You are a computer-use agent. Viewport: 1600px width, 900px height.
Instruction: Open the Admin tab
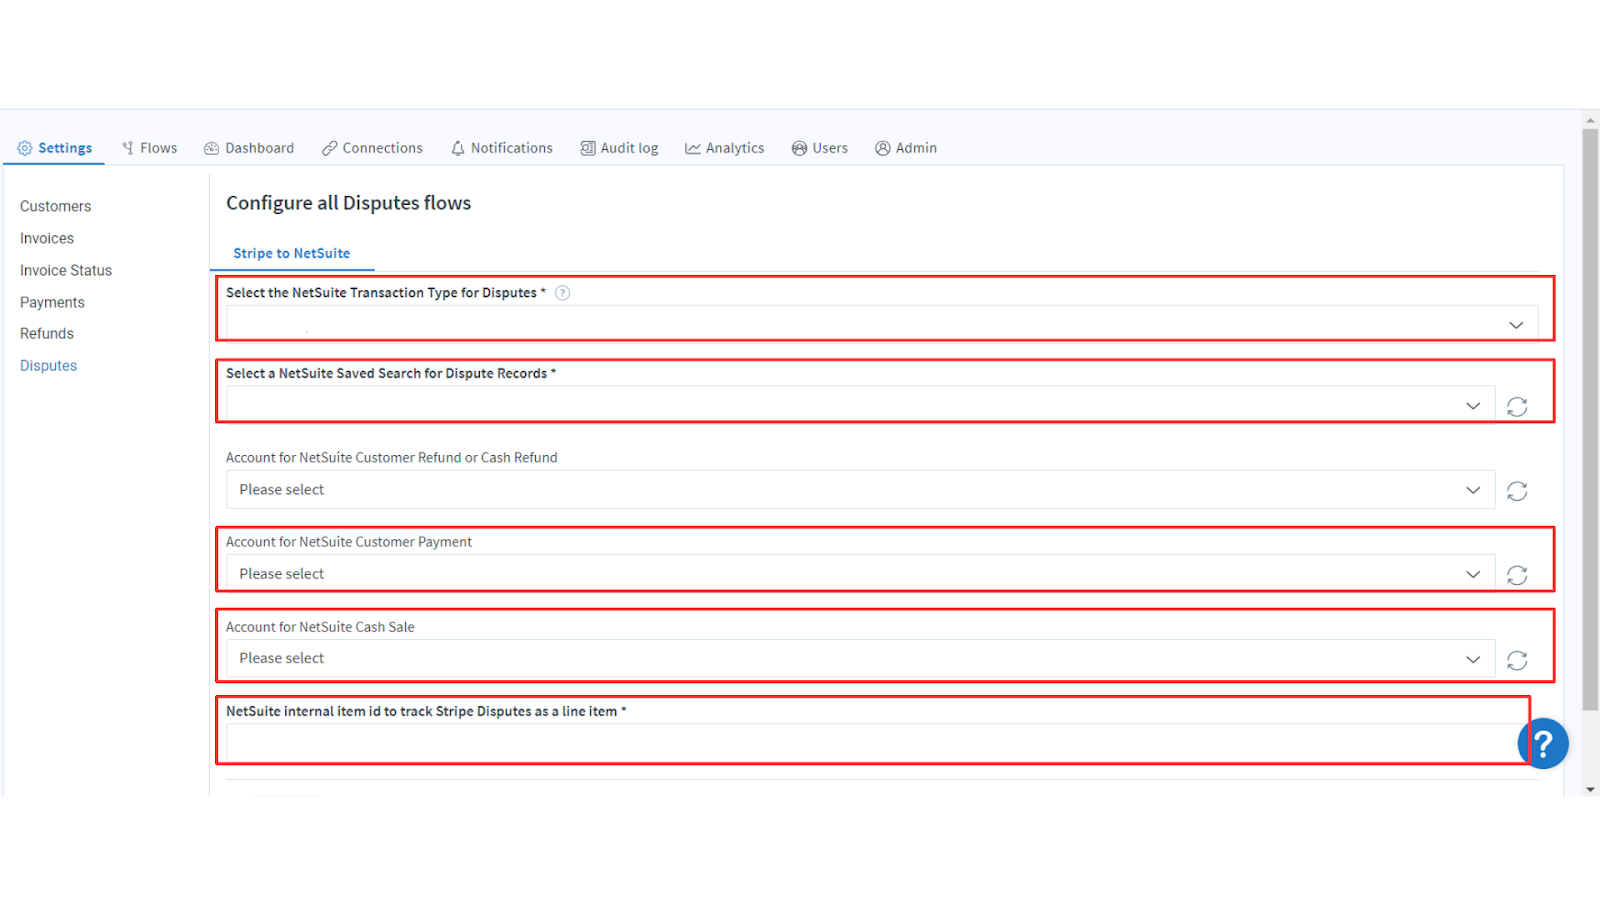[905, 148]
